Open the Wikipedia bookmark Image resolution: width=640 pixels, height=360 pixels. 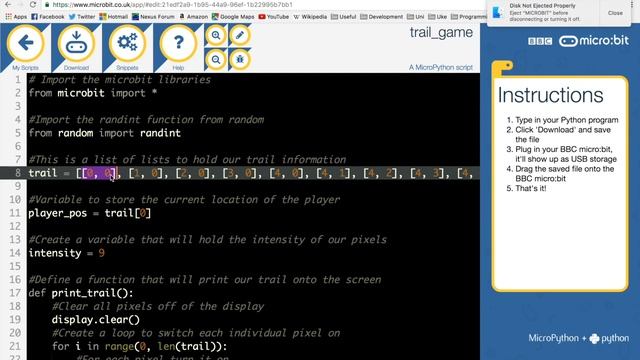click(310, 17)
